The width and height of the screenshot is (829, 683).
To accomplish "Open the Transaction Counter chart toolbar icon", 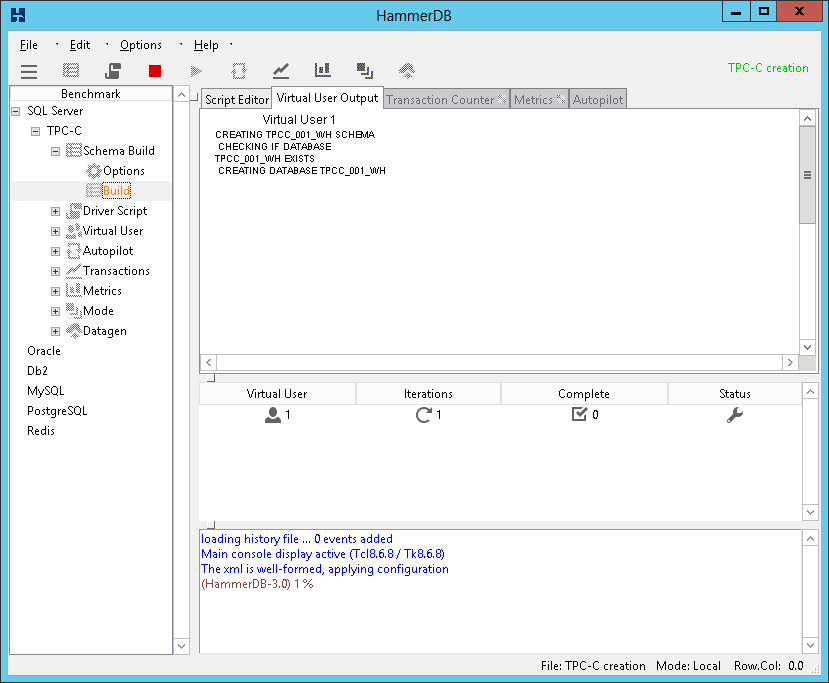I will click(281, 71).
